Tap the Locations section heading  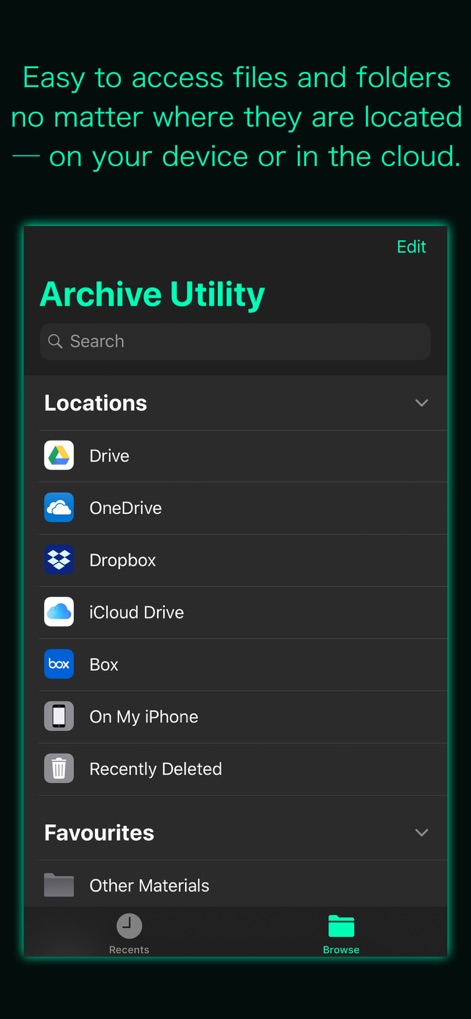point(95,403)
